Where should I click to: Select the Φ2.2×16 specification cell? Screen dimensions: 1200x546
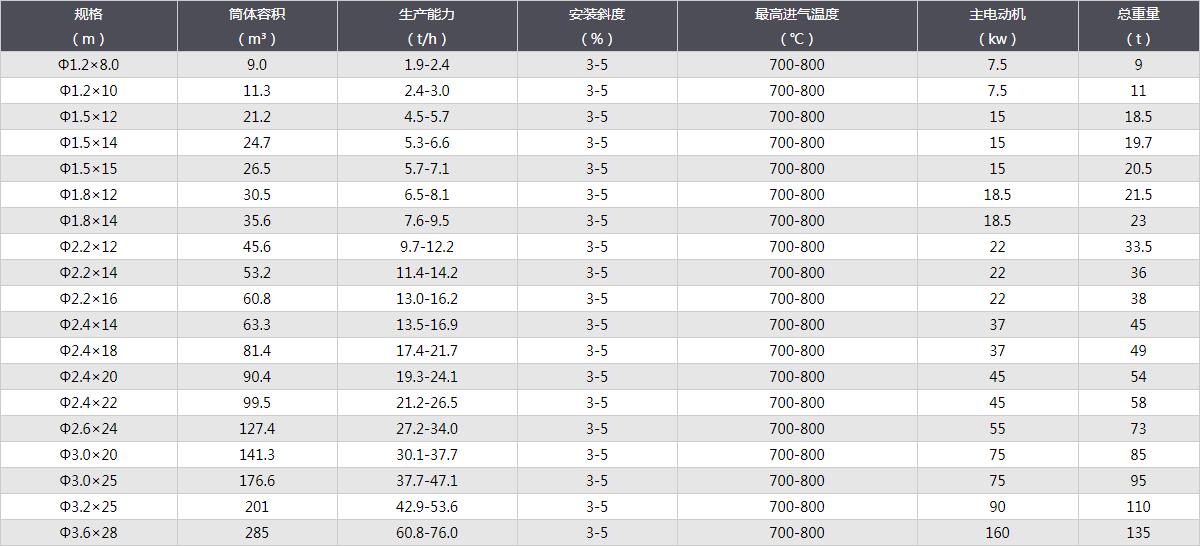[88, 299]
